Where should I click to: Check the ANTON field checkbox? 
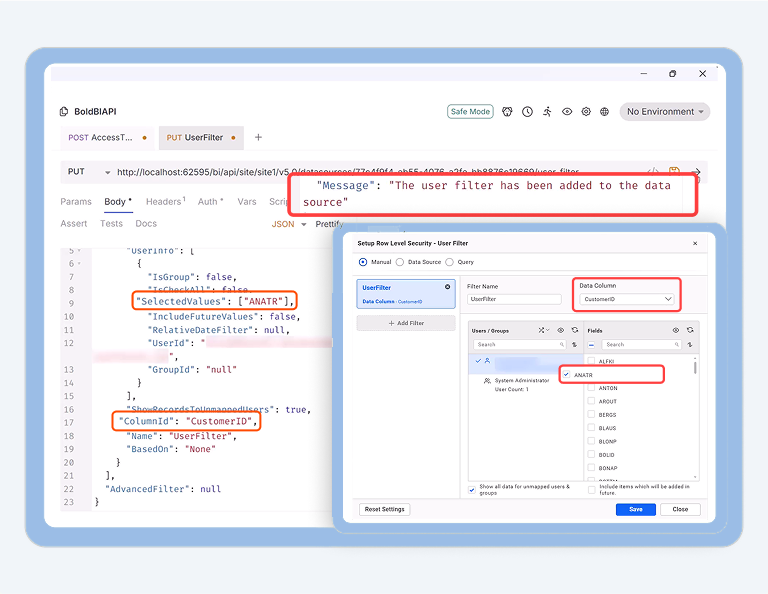[x=591, y=387]
